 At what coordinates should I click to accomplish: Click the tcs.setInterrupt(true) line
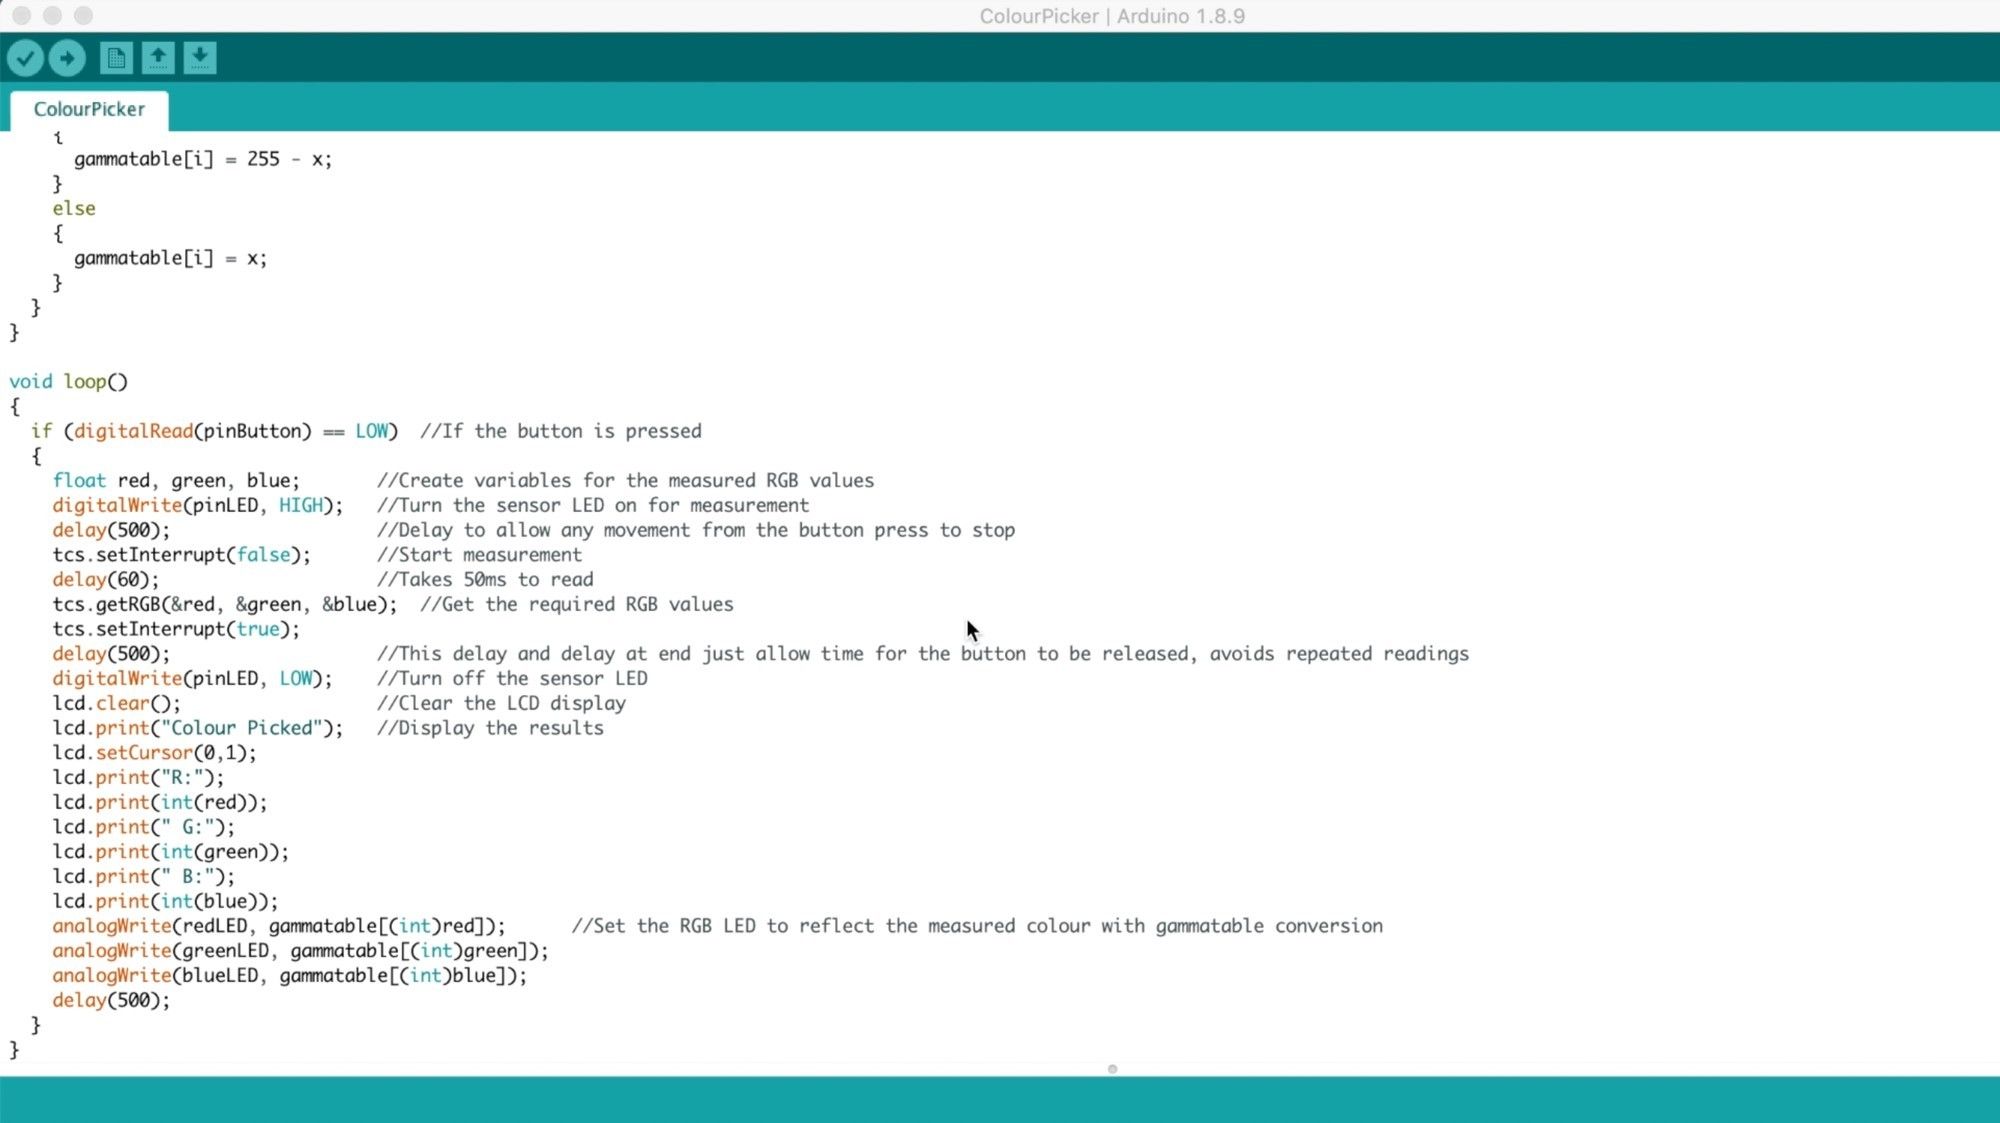[x=175, y=628]
